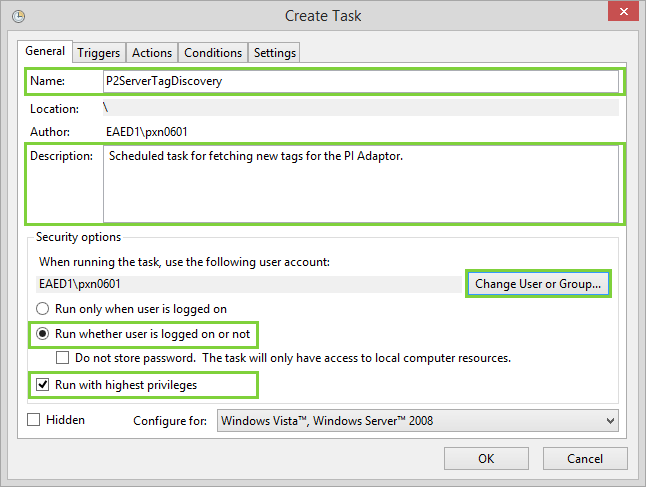Viewport: 646px width, 487px height.
Task: Click the read-only Location field
Action: click(360, 107)
